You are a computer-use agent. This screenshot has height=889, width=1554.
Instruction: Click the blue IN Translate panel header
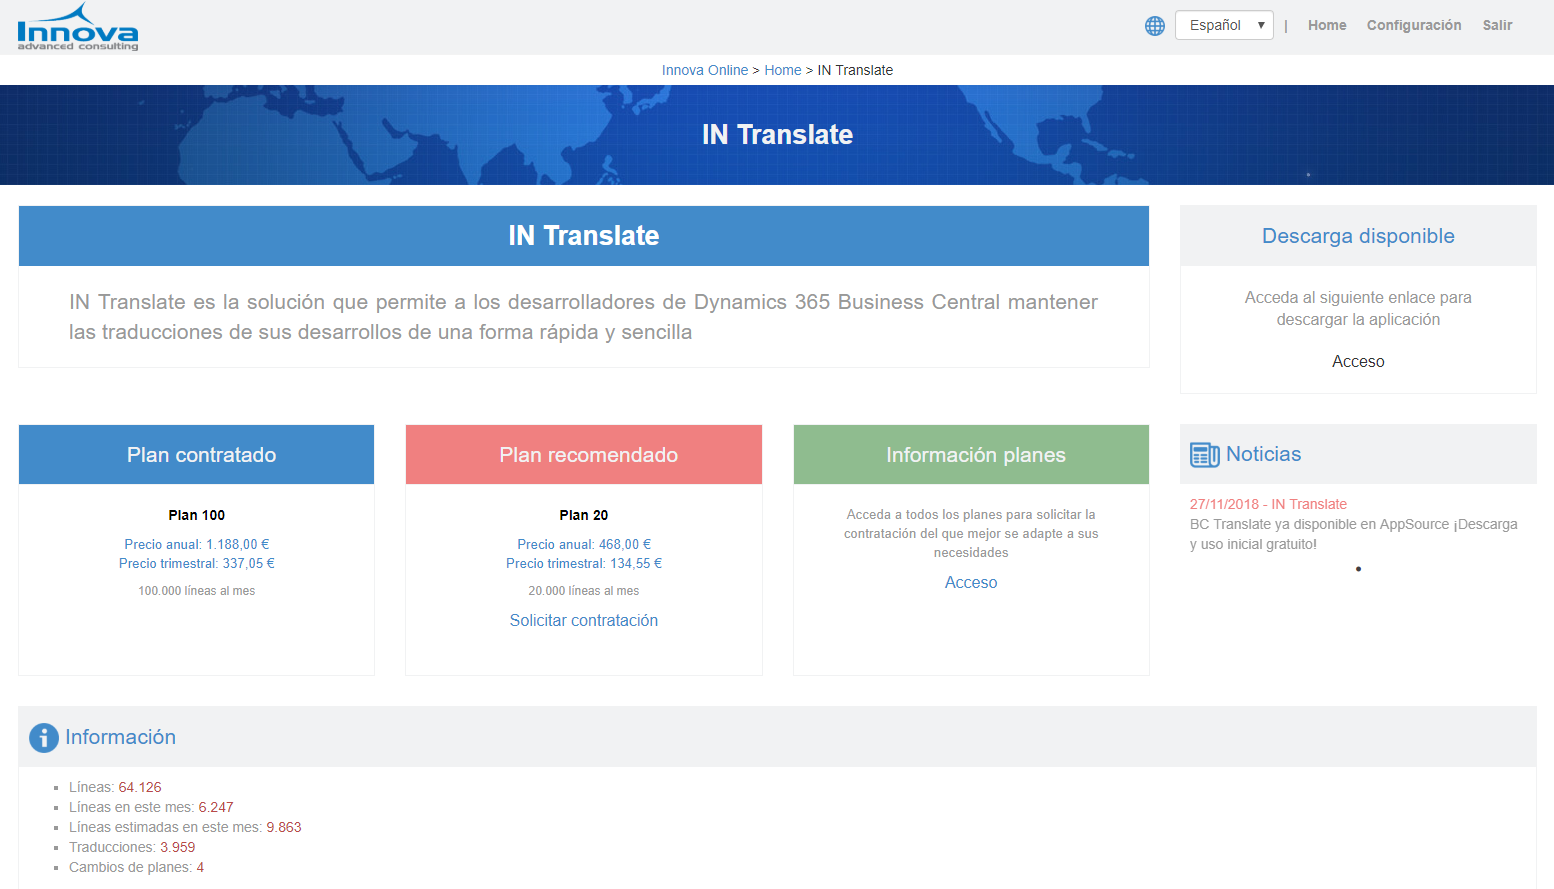click(x=584, y=236)
